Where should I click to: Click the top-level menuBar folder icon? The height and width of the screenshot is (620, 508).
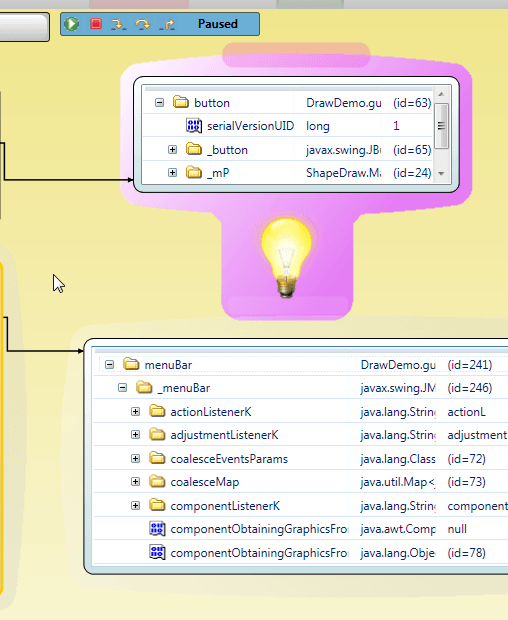(x=131, y=364)
